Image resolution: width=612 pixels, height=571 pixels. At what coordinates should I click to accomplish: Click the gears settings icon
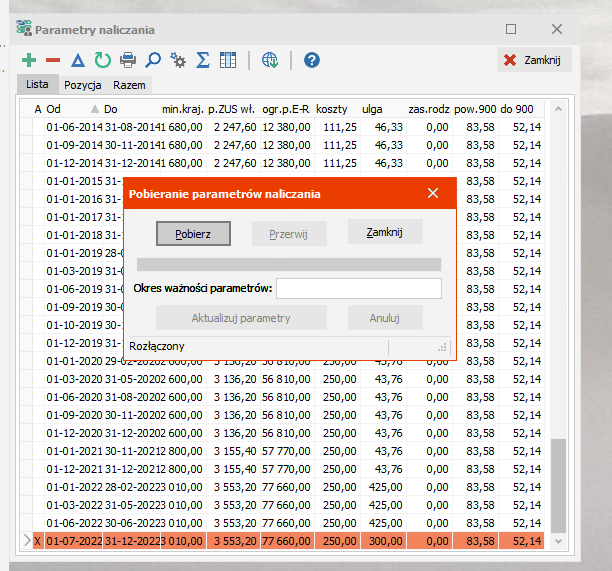[x=178, y=60]
